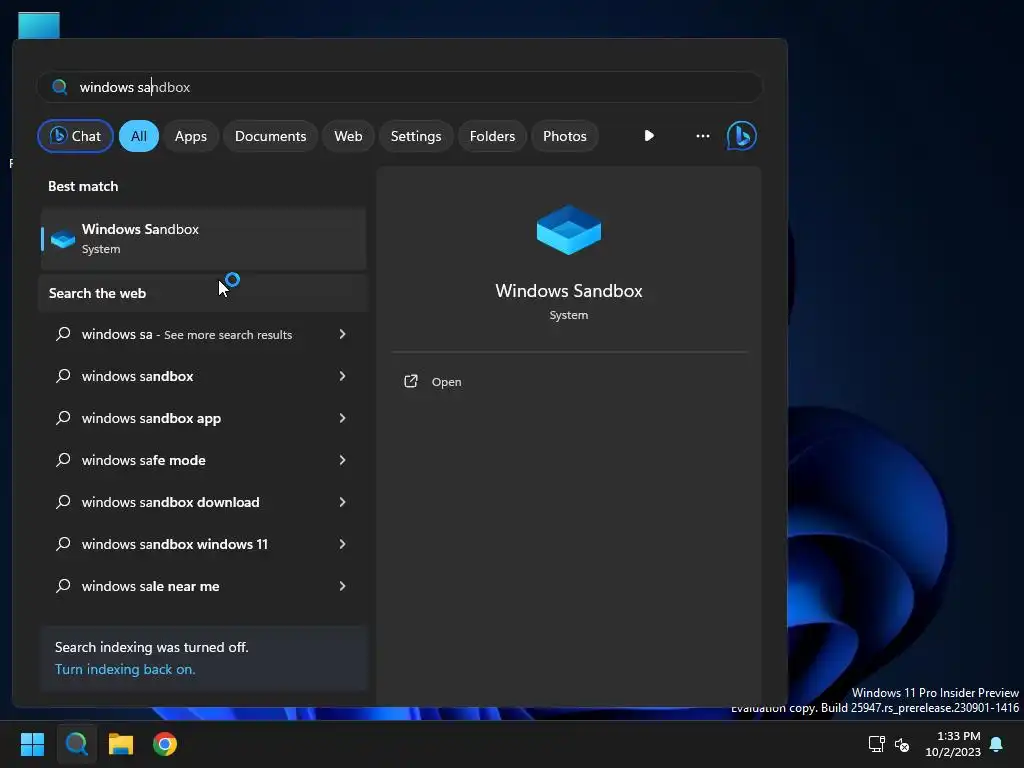Expand arrow for 'windows sandbox windows 11'
Viewport: 1024px width, 768px height.
pyautogui.click(x=342, y=544)
